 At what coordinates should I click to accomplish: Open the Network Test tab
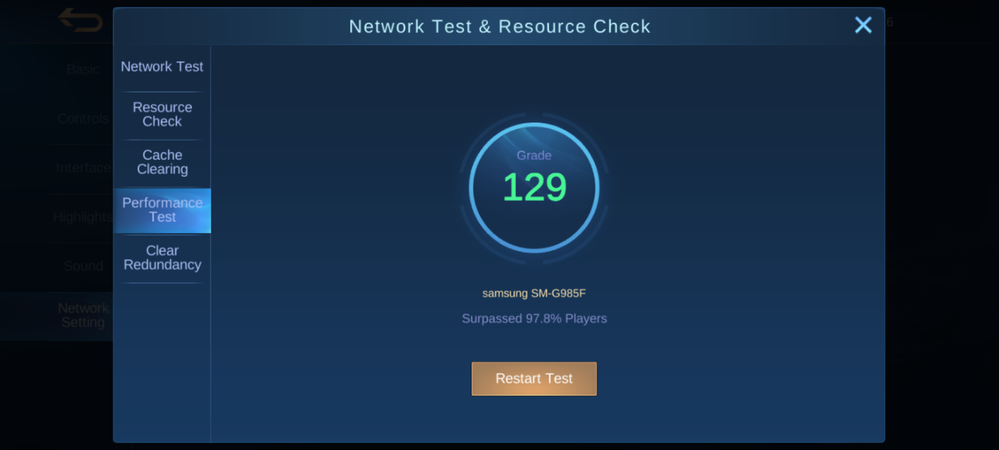162,67
